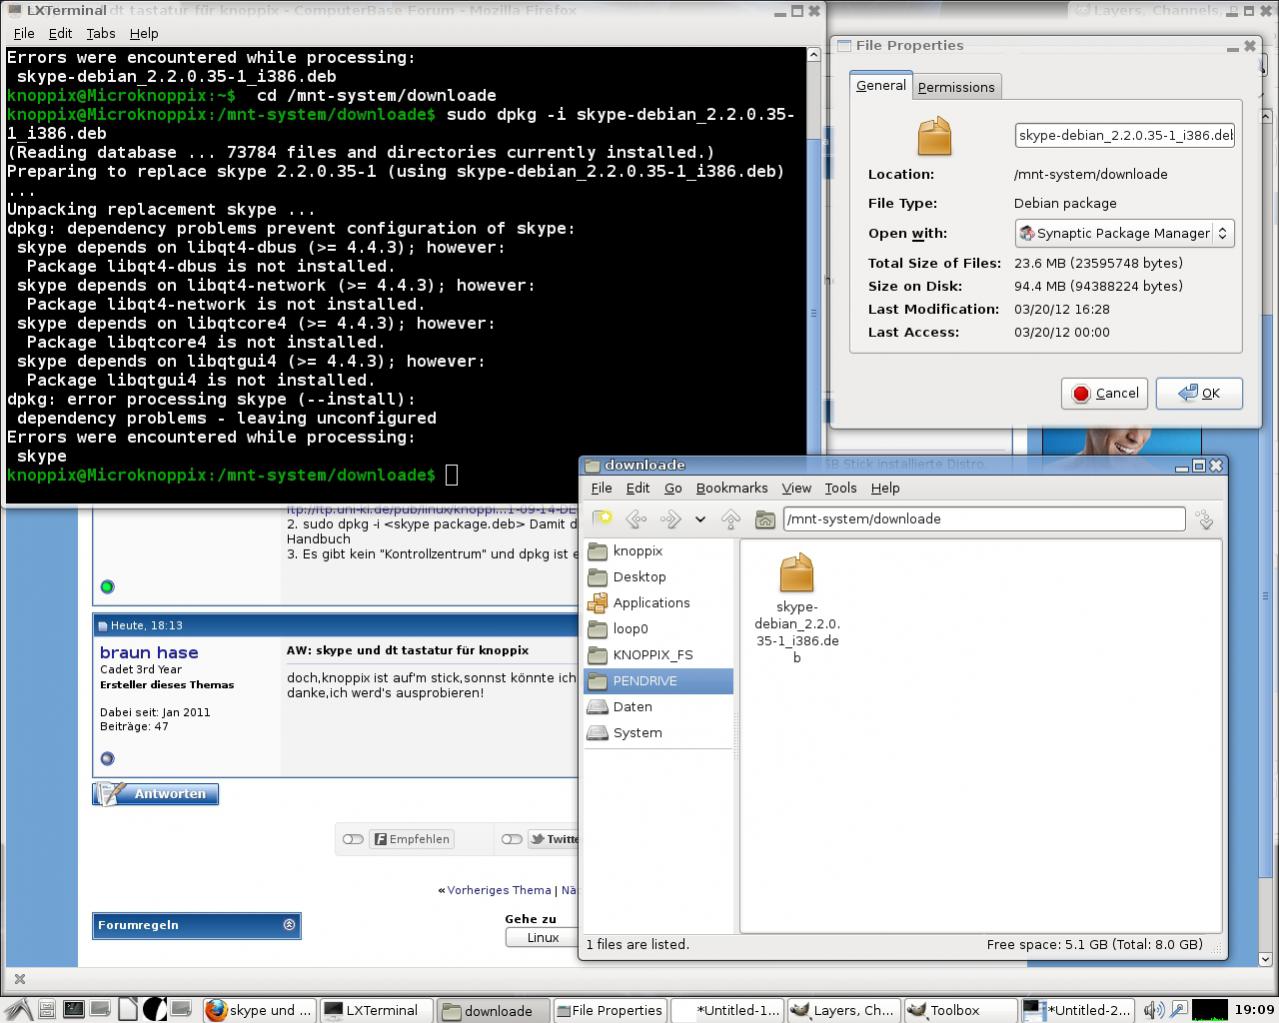Go back using file manager back arrow
1279x1023 pixels.
[636, 519]
